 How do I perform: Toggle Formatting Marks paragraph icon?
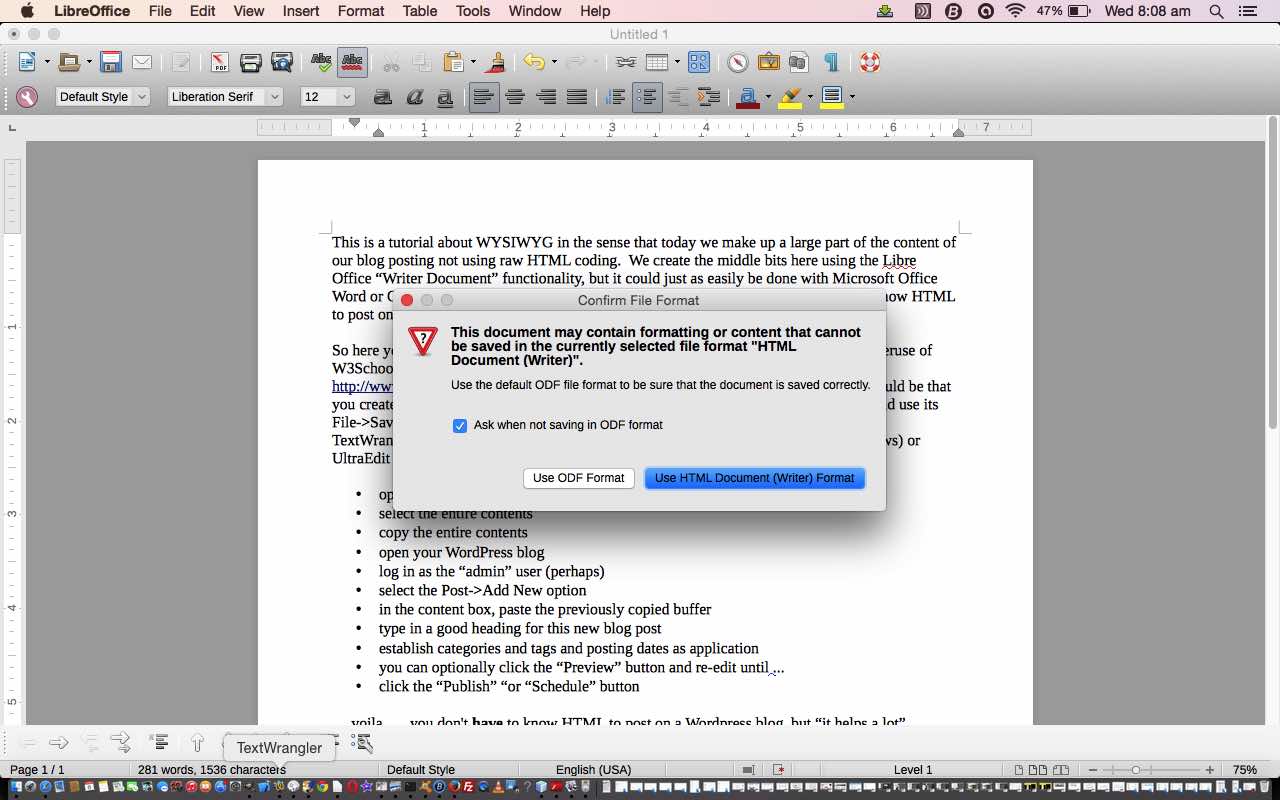click(x=830, y=62)
